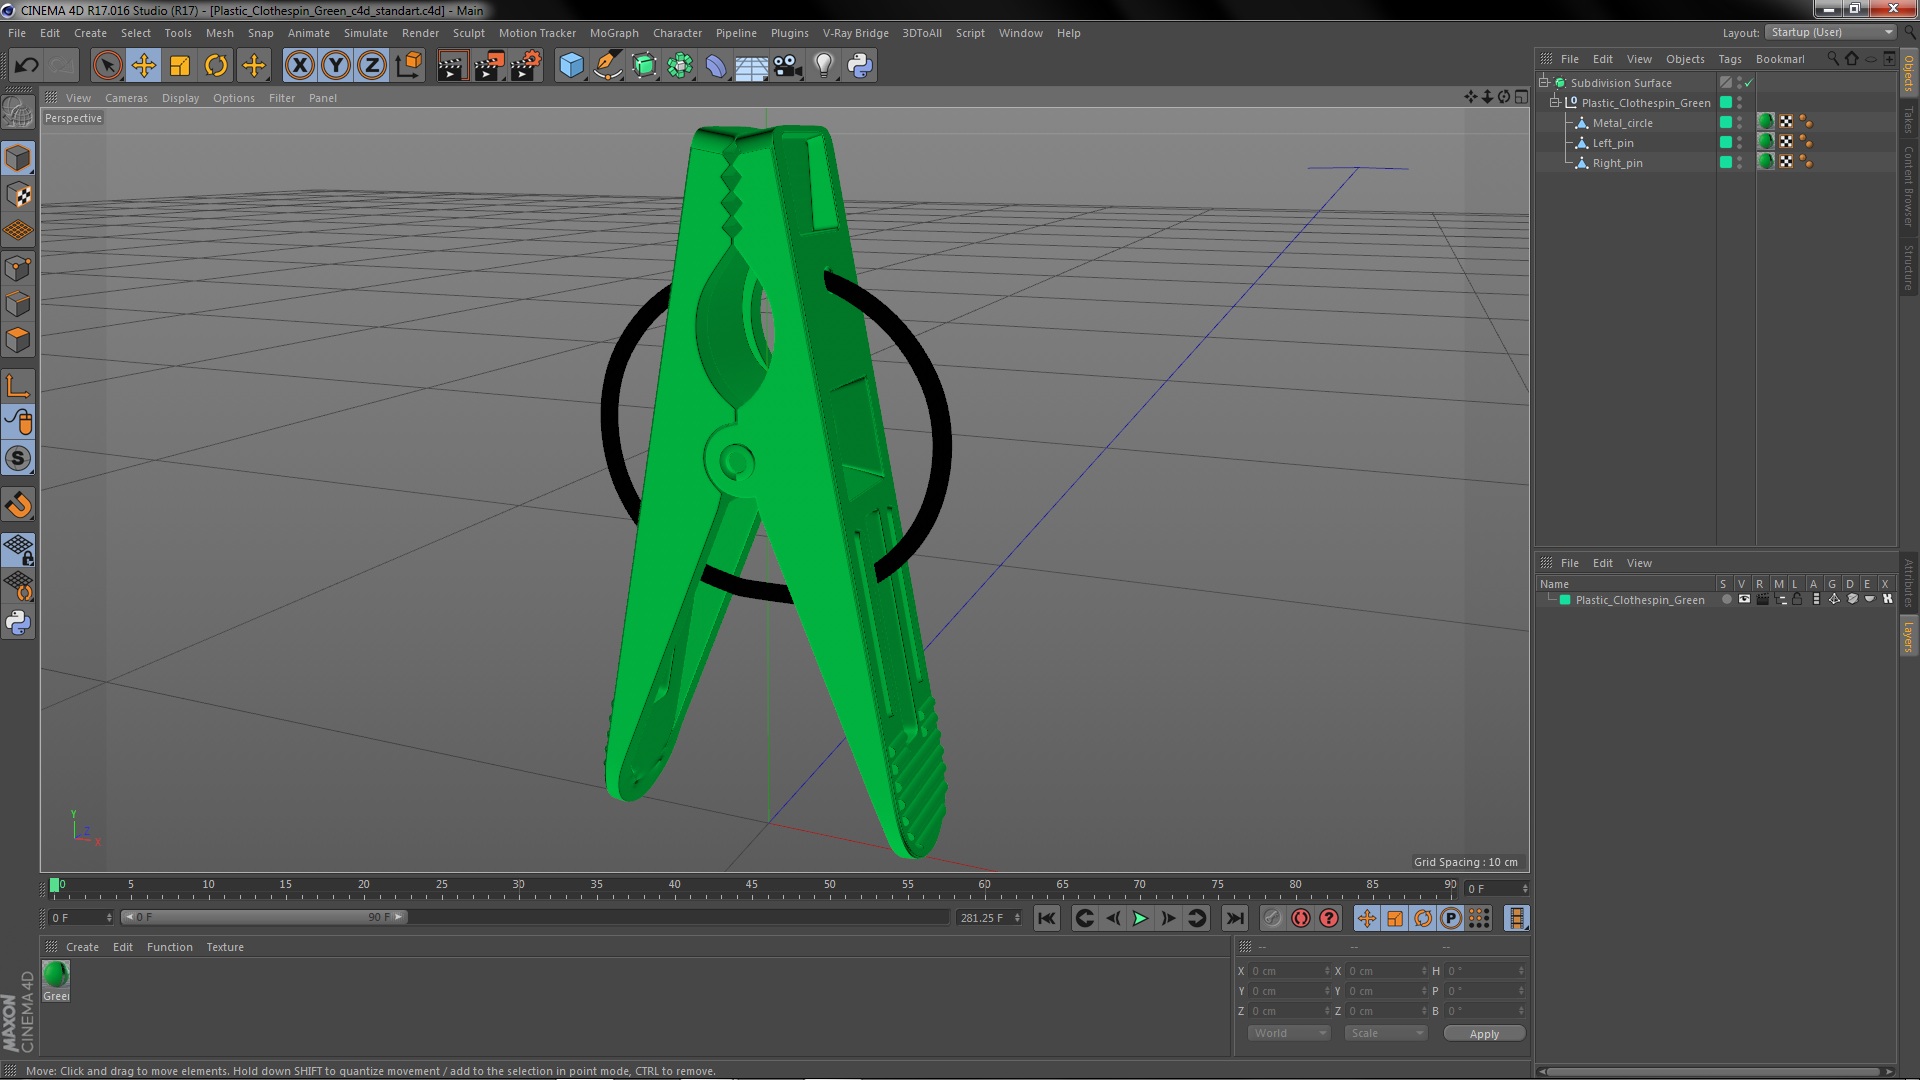Toggle Y axis lock
Image resolution: width=1920 pixels, height=1080 pixels.
336,66
